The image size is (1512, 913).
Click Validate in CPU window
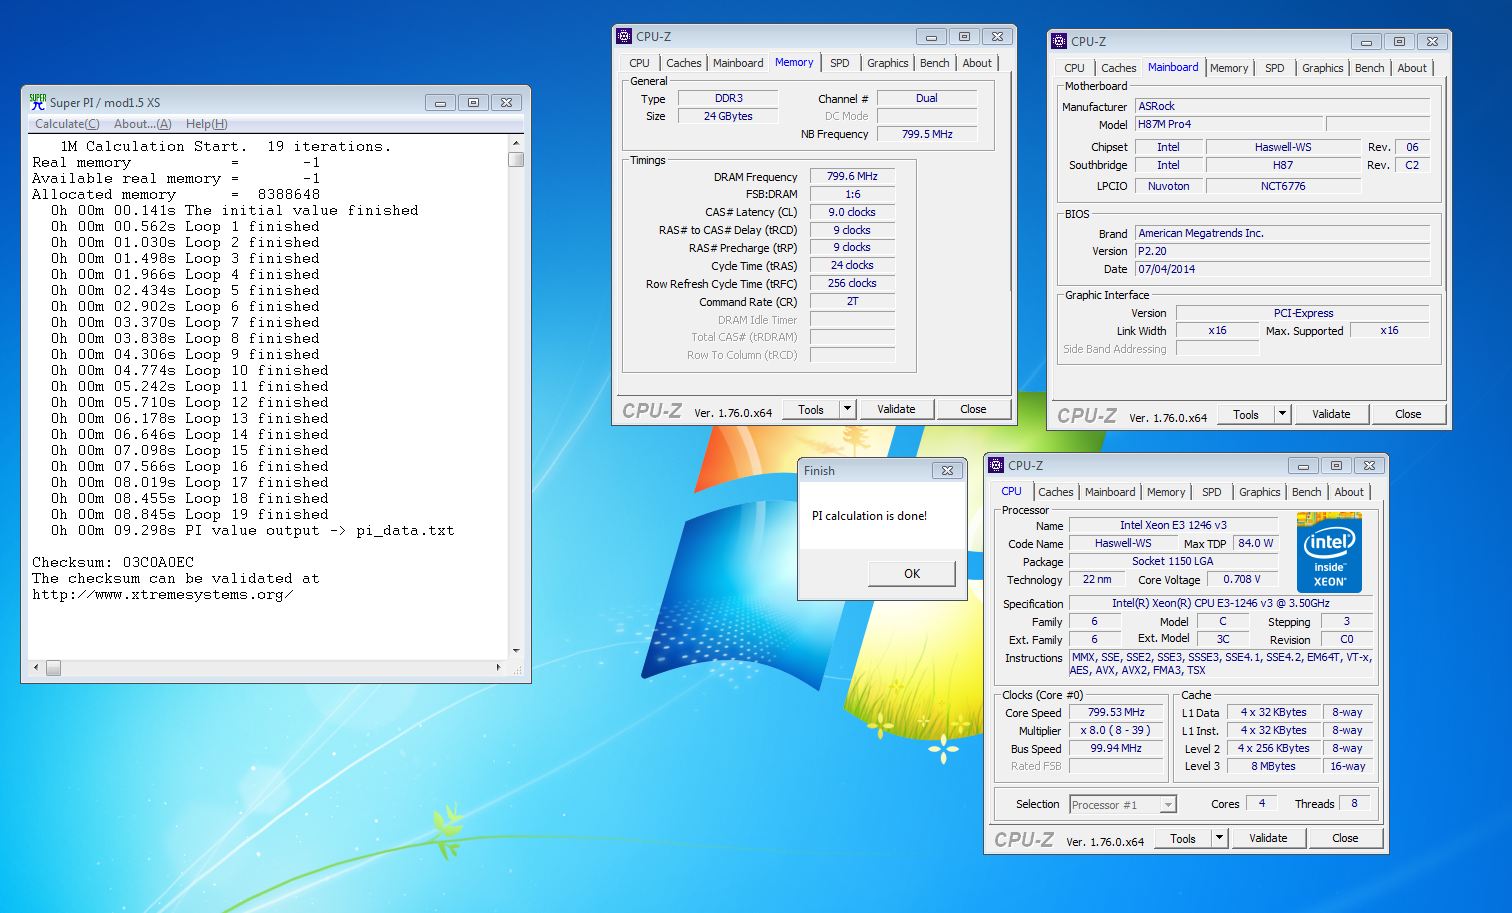pyautogui.click(x=1268, y=838)
